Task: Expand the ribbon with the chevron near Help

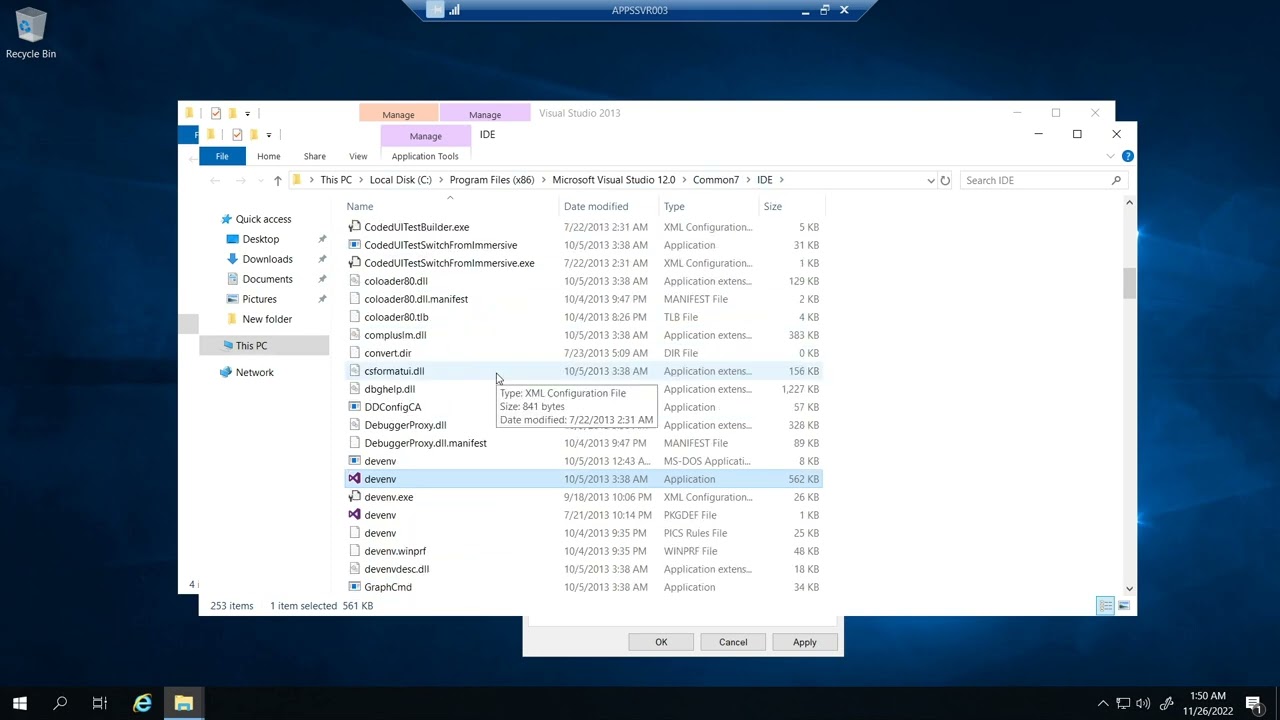Action: [1110, 156]
